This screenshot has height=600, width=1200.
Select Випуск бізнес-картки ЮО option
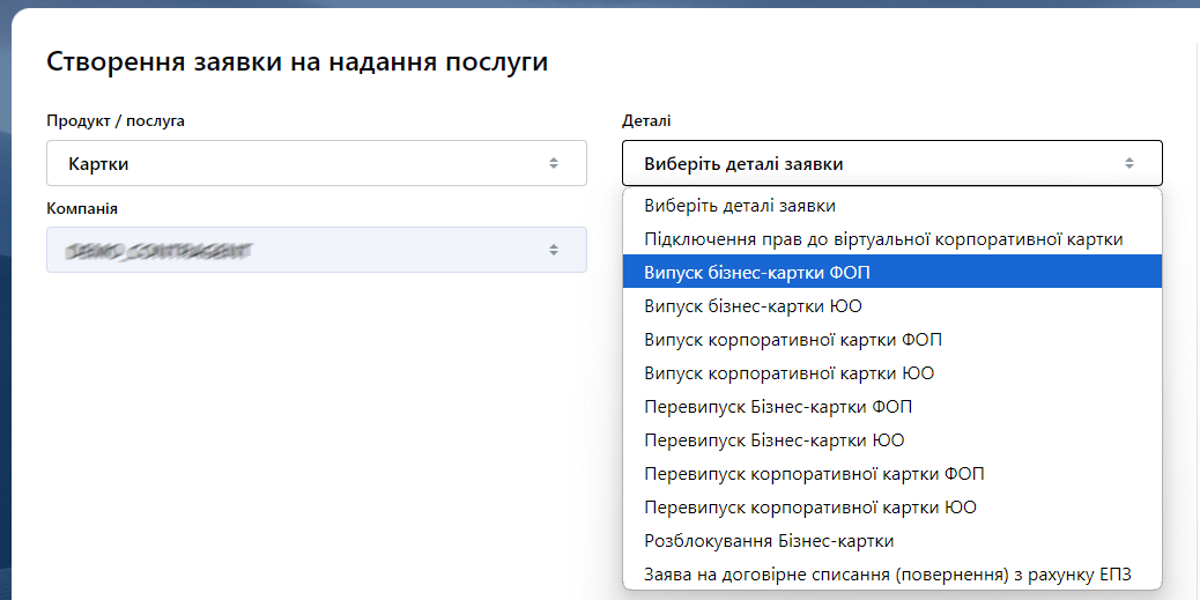tap(892, 306)
